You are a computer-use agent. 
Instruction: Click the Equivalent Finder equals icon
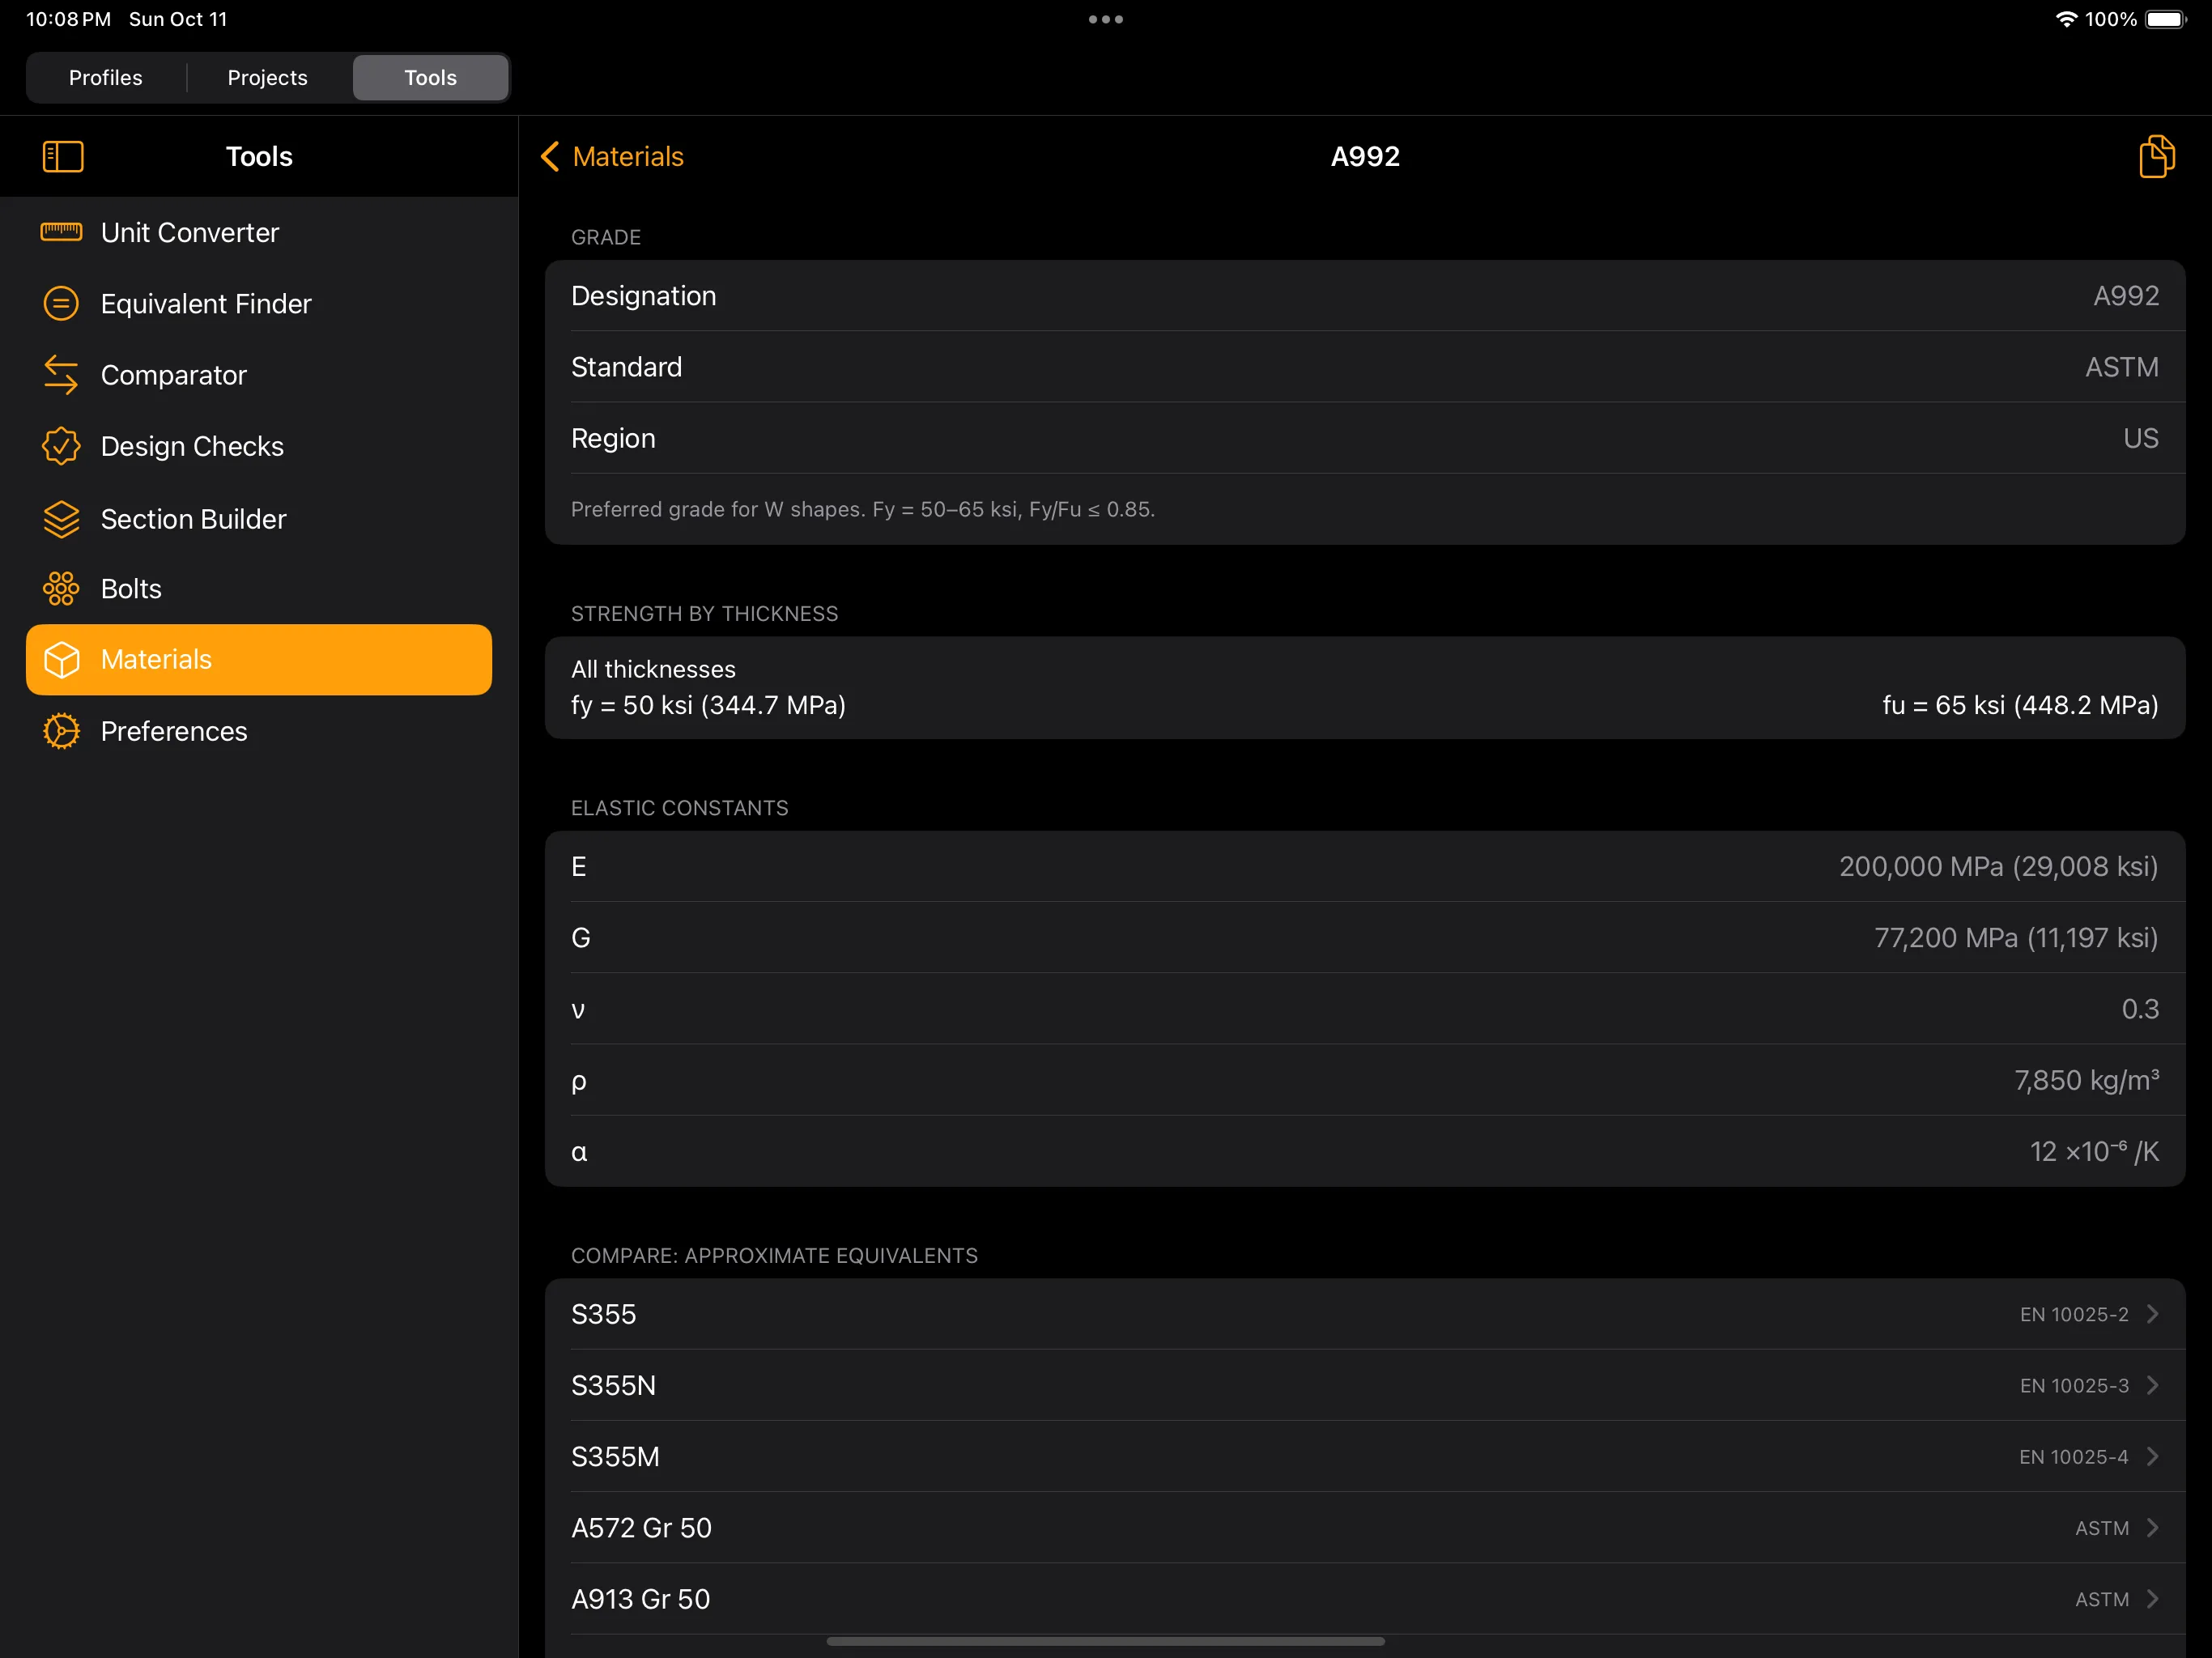(61, 303)
